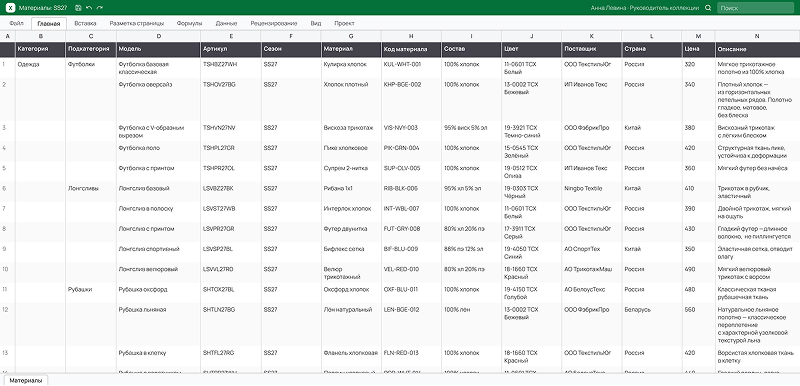Select material cell Фланель хлопковая
This screenshot has width=800, height=386.
[x=351, y=356]
